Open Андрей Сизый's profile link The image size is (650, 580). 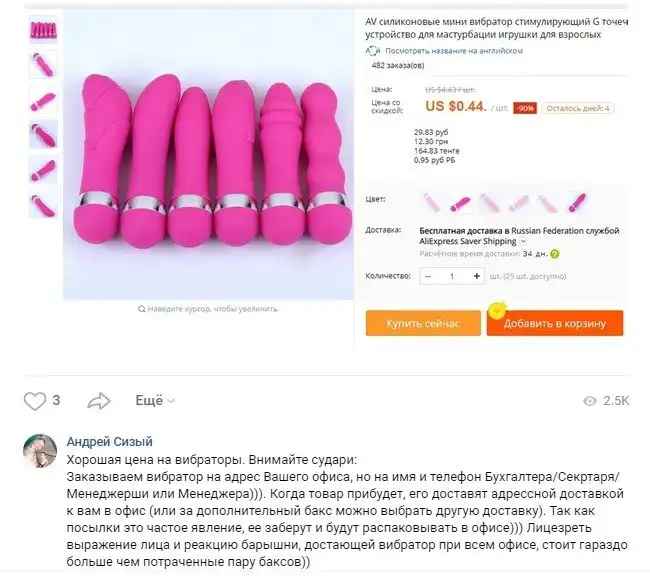(109, 442)
